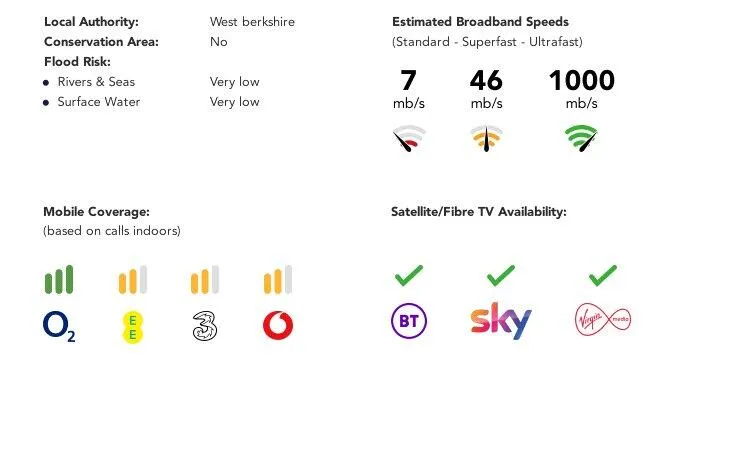Click the Mobile Coverage heading
This screenshot has width=732, height=463.
tap(96, 212)
